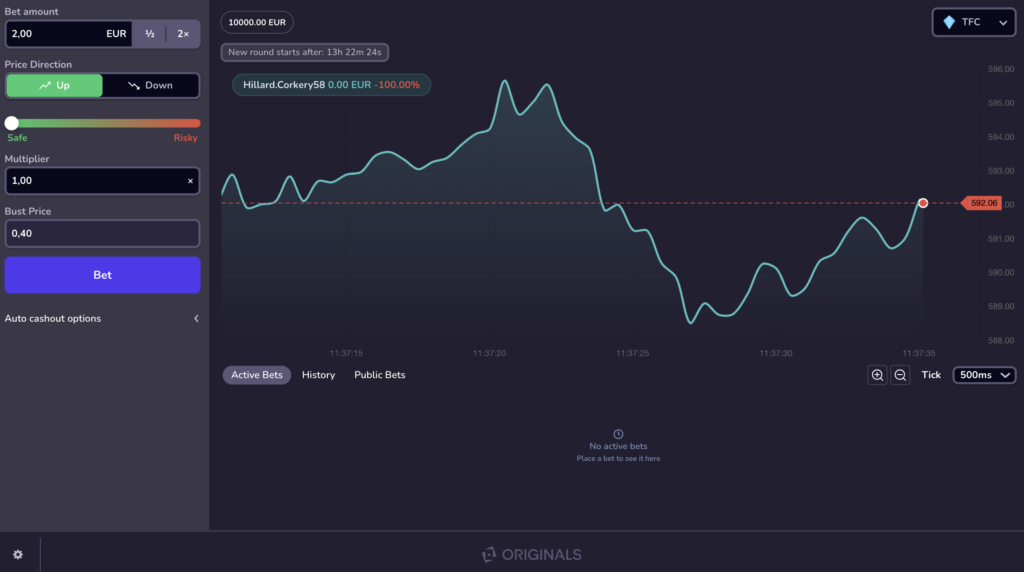Select Down price direction
1024x572 pixels.
[x=151, y=85]
